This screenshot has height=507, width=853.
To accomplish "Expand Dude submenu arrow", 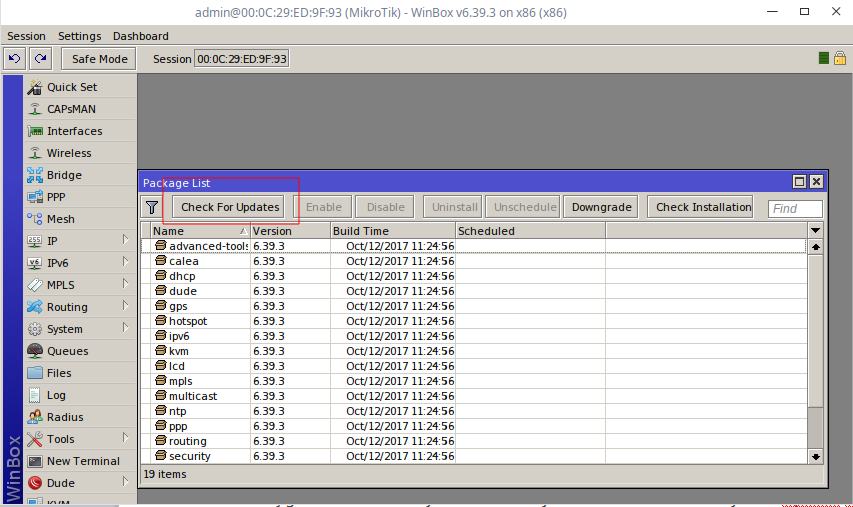I will 125,482.
